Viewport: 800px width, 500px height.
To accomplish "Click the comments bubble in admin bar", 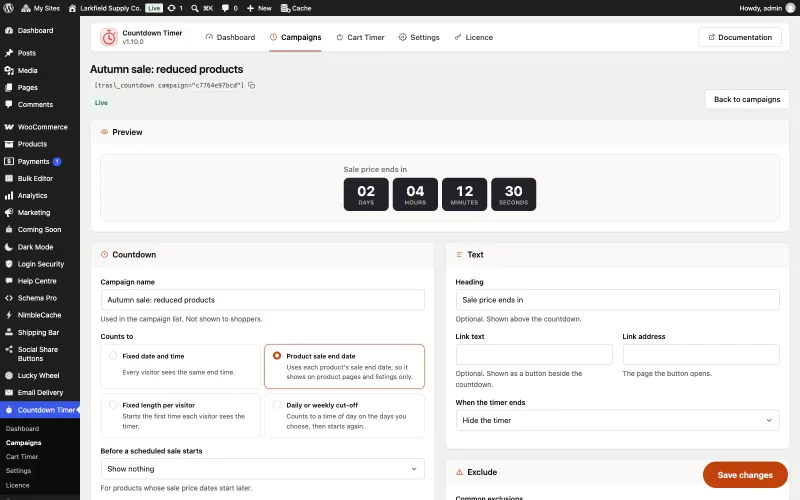I will coord(230,8).
